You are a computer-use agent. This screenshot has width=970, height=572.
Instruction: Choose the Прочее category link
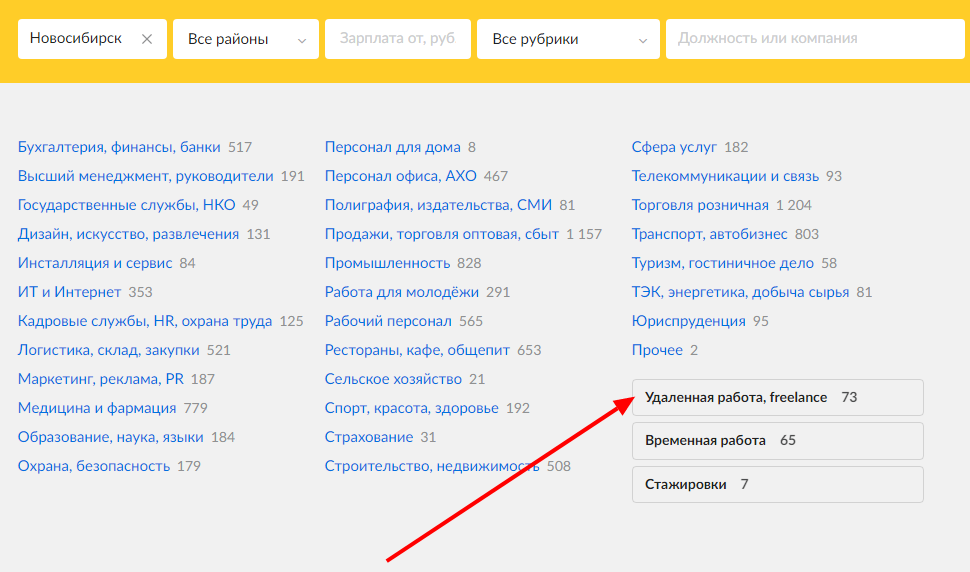pos(657,351)
